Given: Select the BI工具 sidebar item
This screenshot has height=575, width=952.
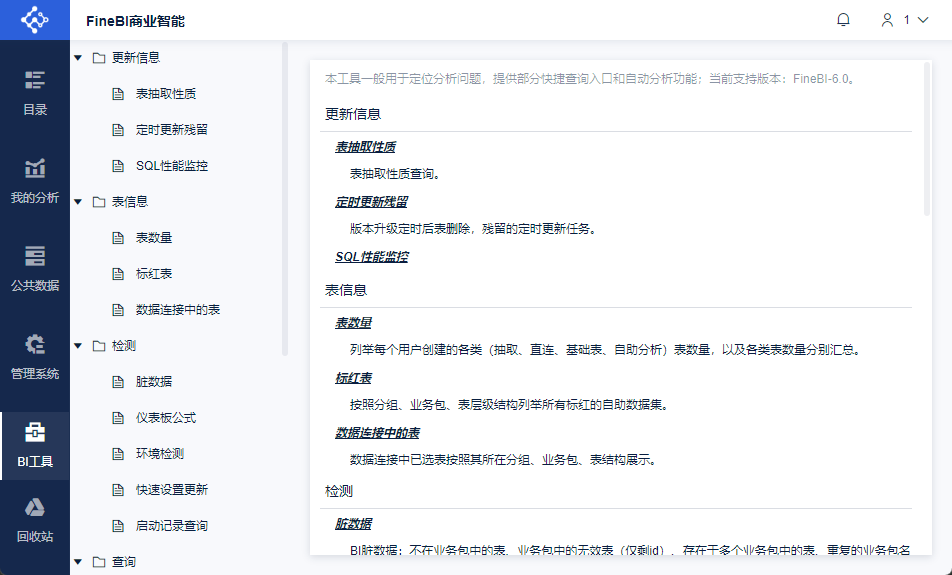Looking at the screenshot, I should click(35, 446).
